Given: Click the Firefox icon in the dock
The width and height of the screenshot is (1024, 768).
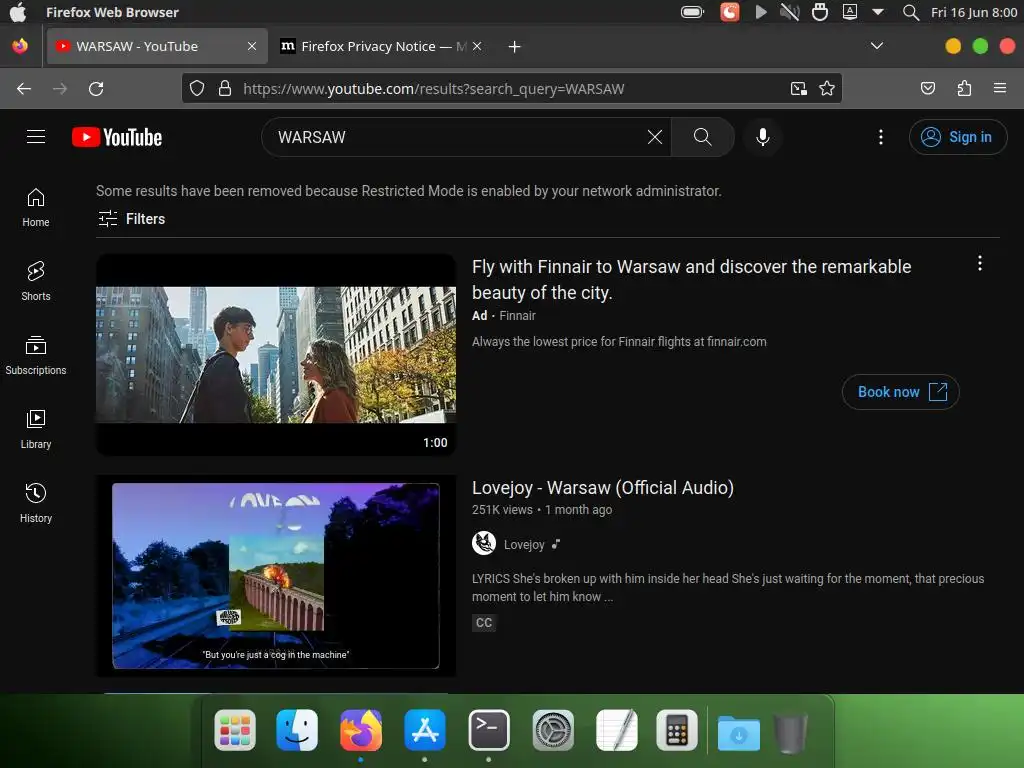Looking at the screenshot, I should (360, 730).
